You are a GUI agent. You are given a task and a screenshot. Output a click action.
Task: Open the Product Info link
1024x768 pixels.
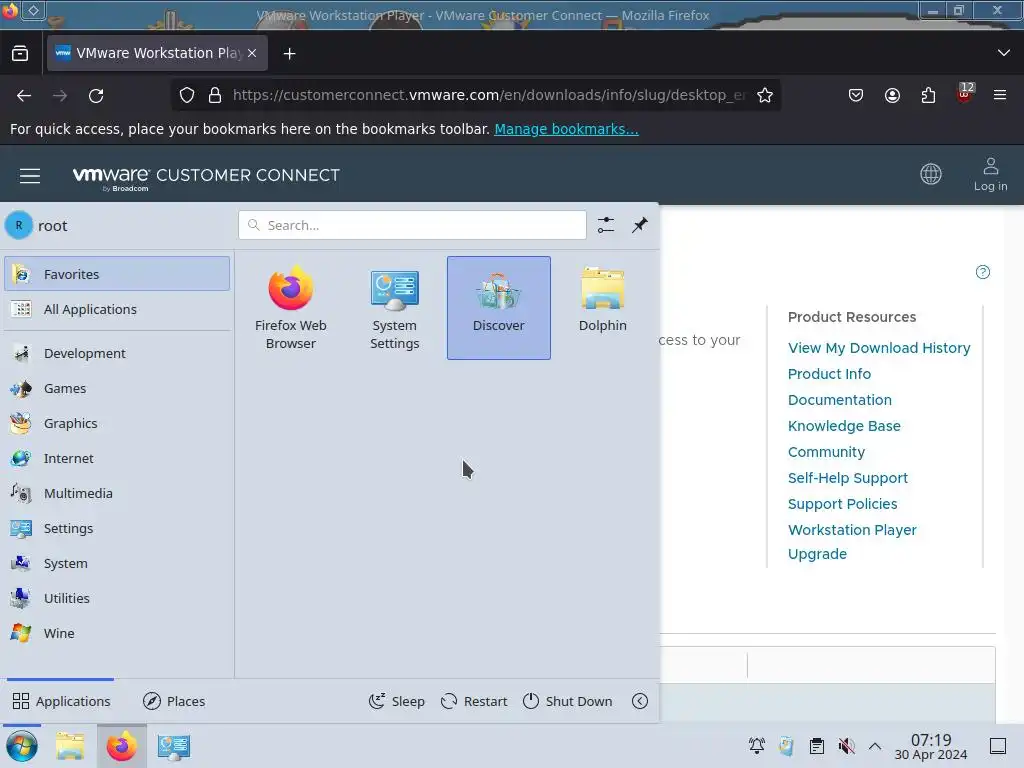coord(829,374)
